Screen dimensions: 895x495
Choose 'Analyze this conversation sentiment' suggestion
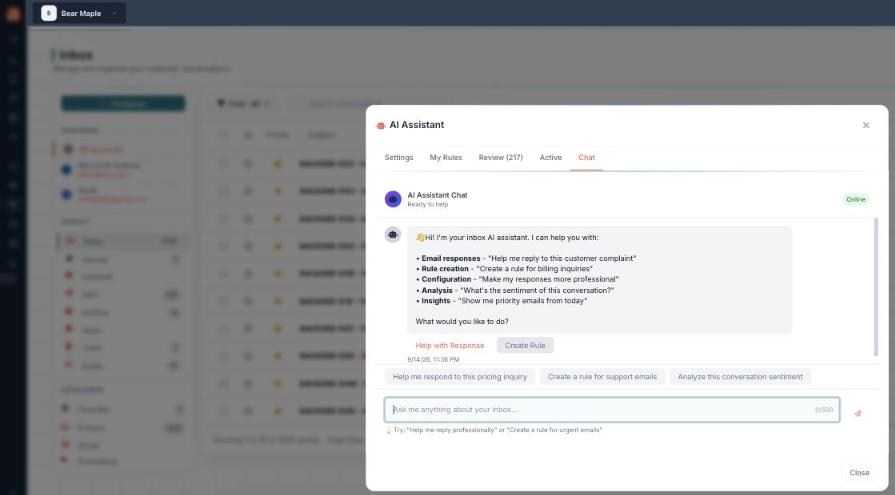pyautogui.click(x=740, y=377)
